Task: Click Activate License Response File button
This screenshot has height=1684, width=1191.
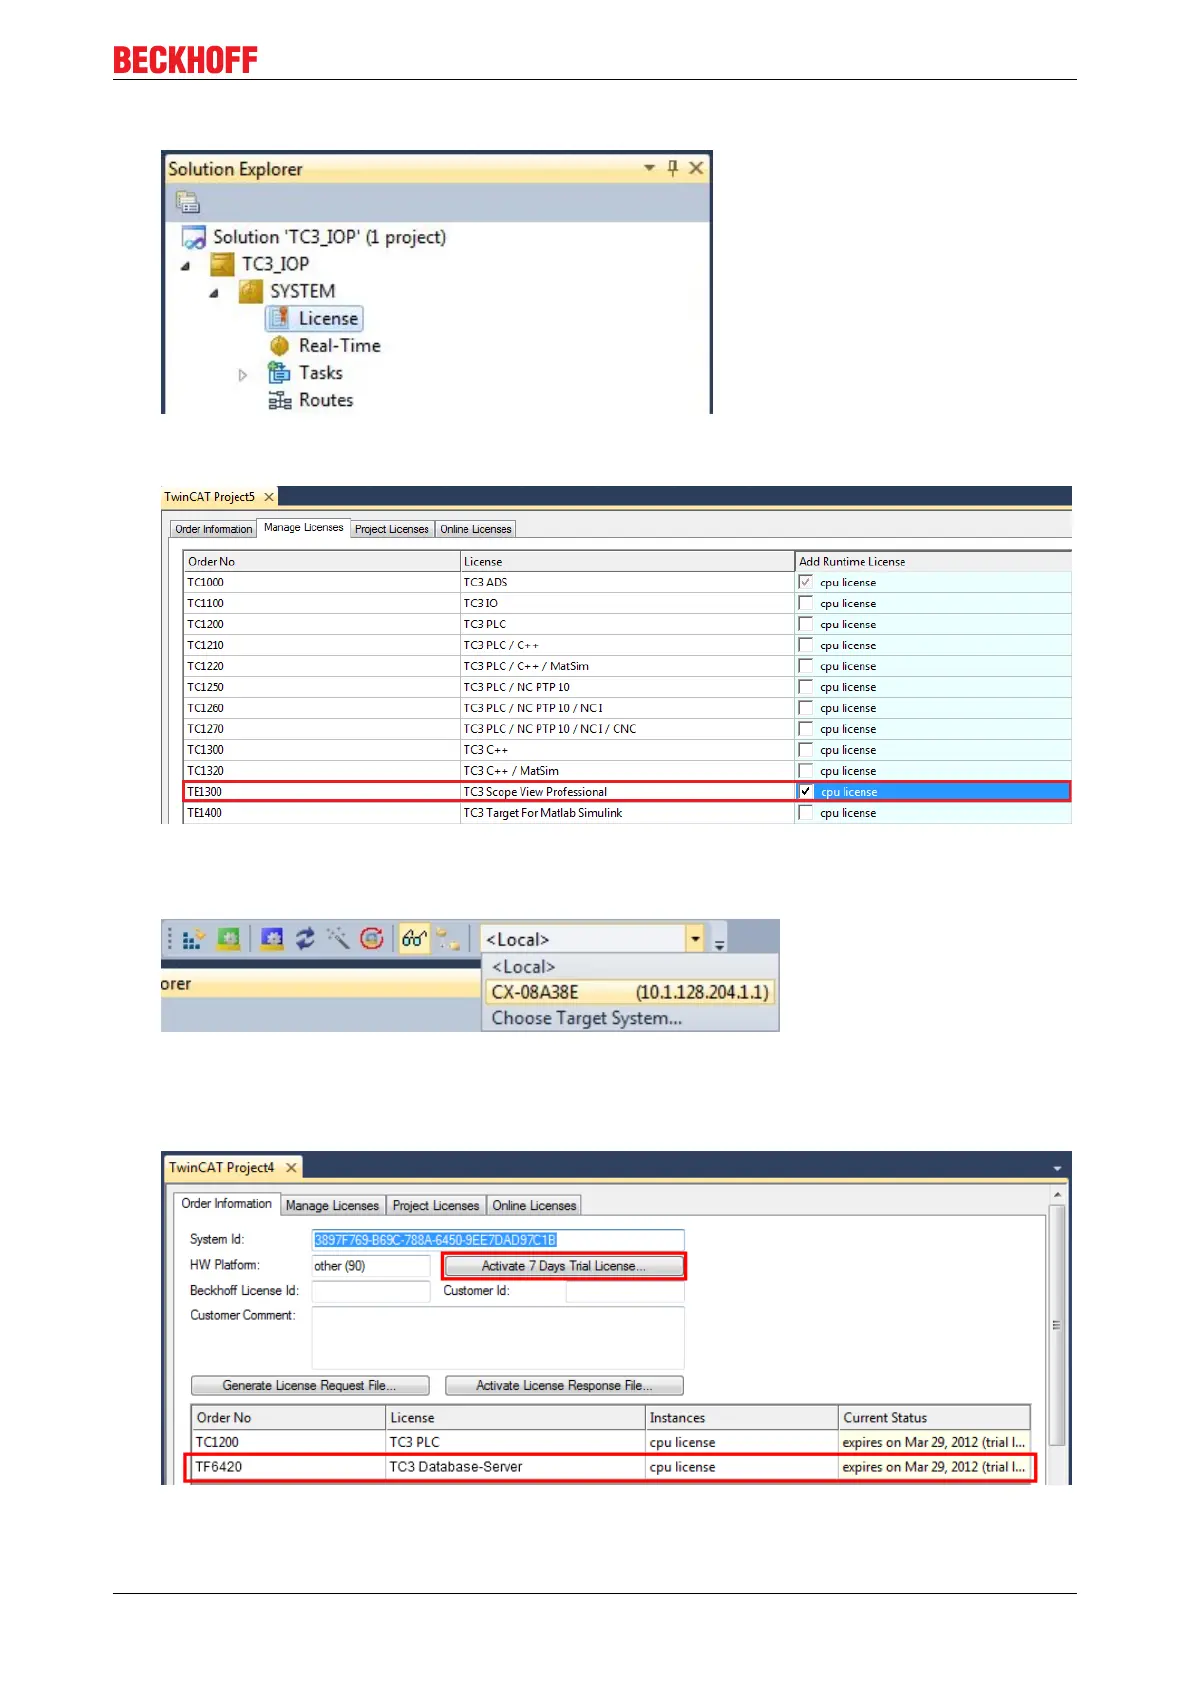Action: point(564,1386)
